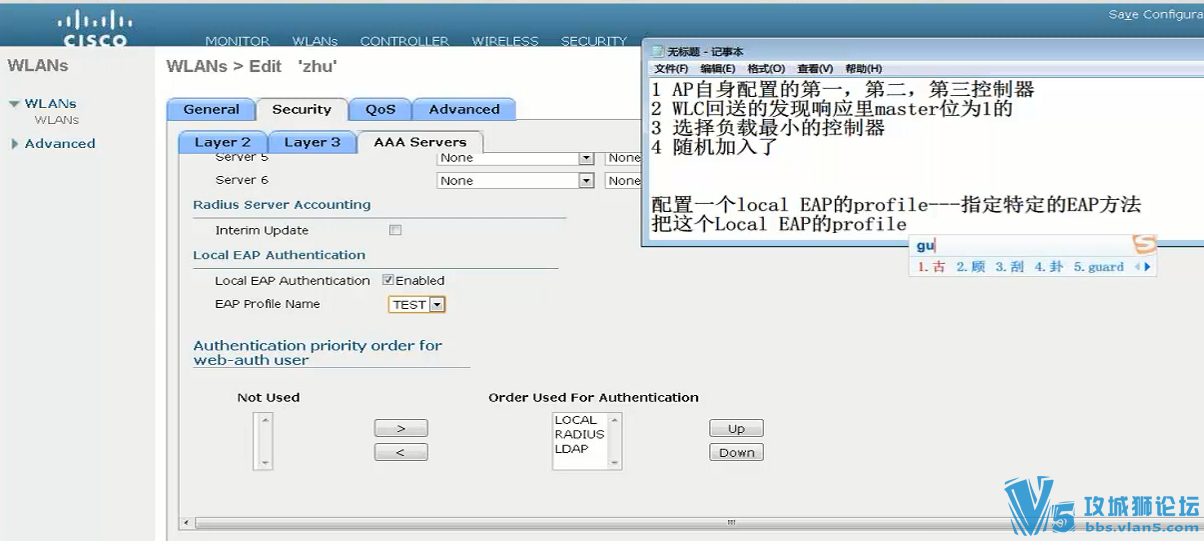Move selected auth method to Not Used

tap(401, 452)
